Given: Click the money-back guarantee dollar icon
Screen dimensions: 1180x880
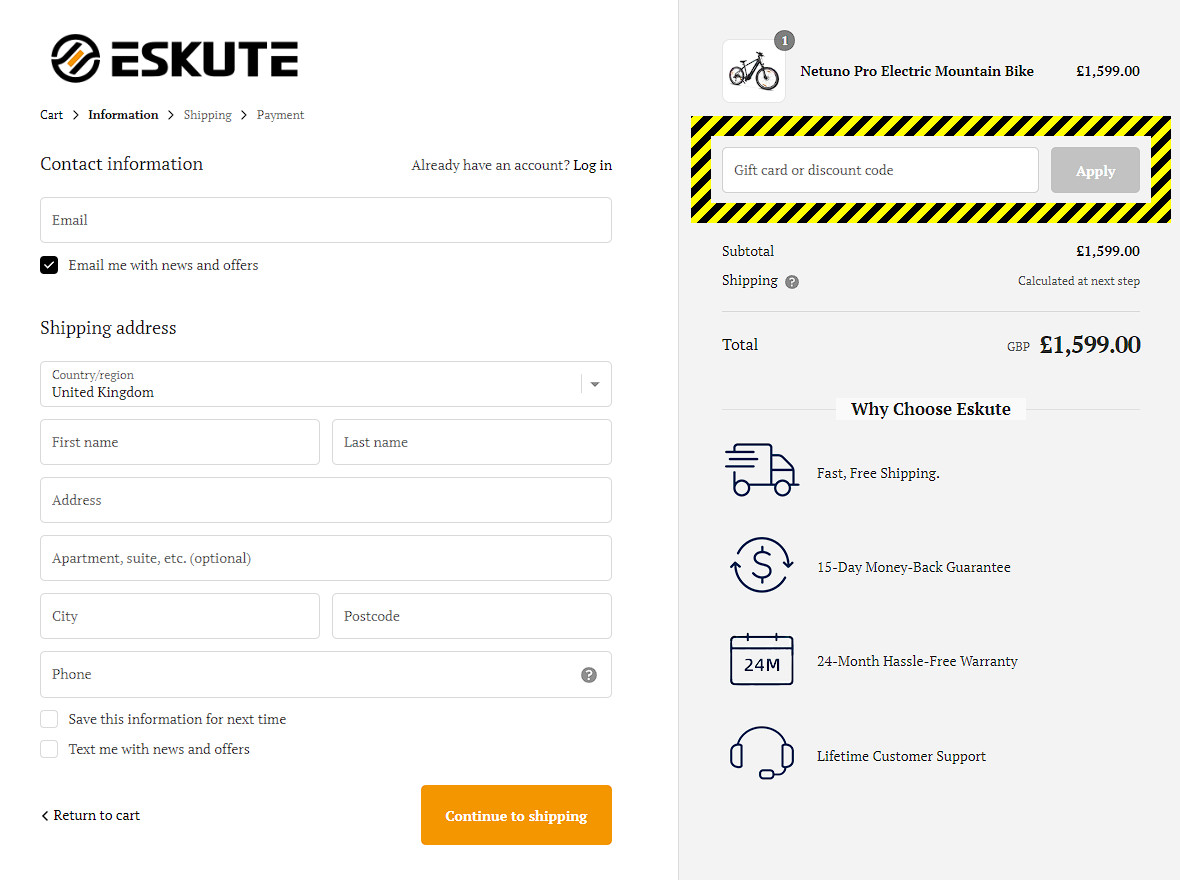Looking at the screenshot, I should pos(762,565).
